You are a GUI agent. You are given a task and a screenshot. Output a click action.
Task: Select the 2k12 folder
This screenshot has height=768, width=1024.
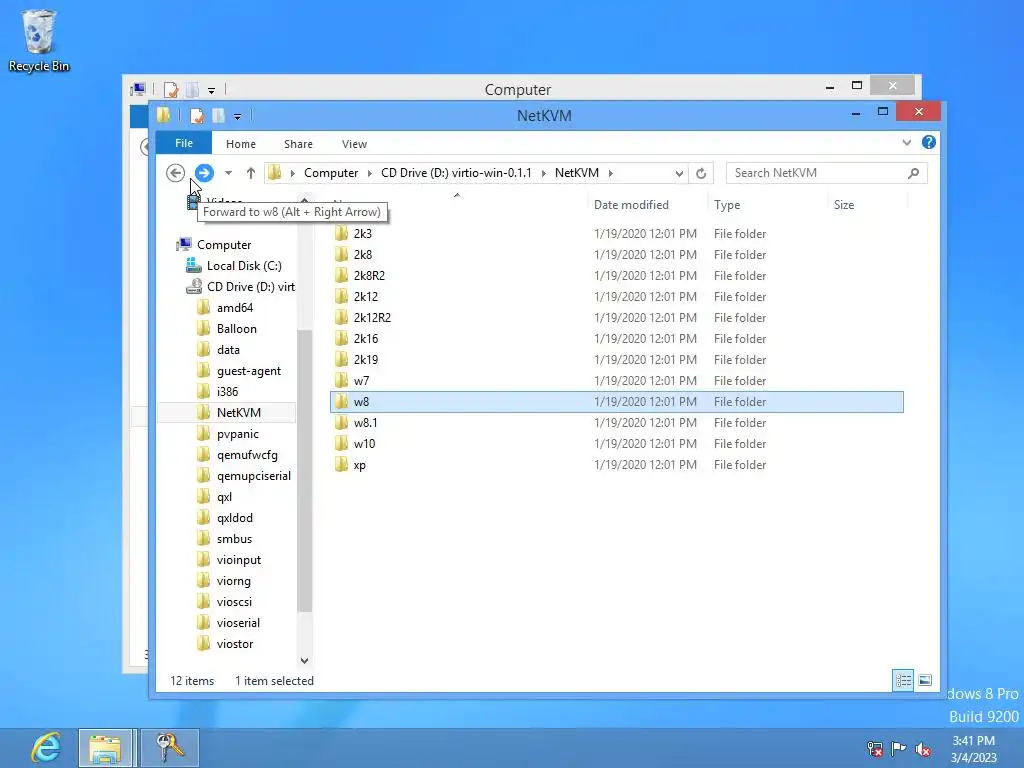(616, 296)
